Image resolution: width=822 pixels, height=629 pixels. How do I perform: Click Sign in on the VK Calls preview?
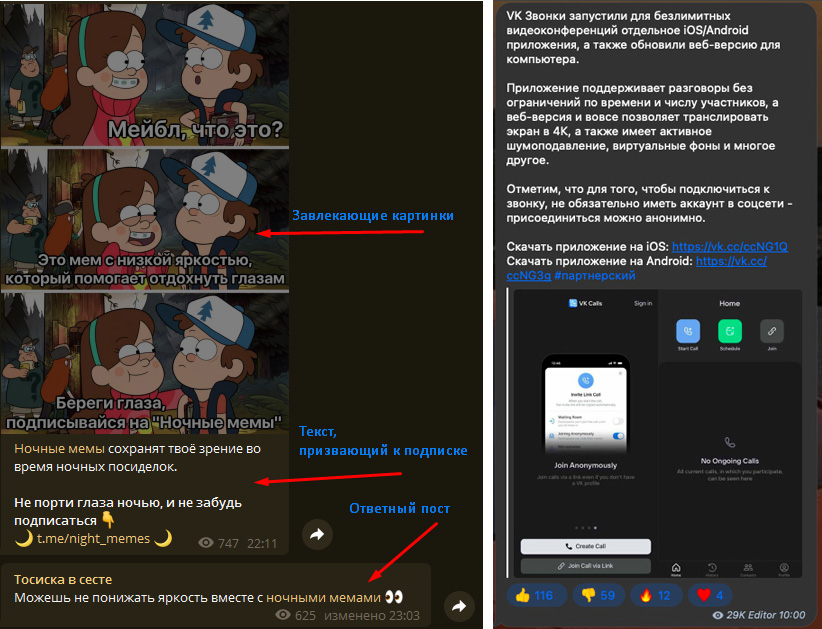(643, 303)
